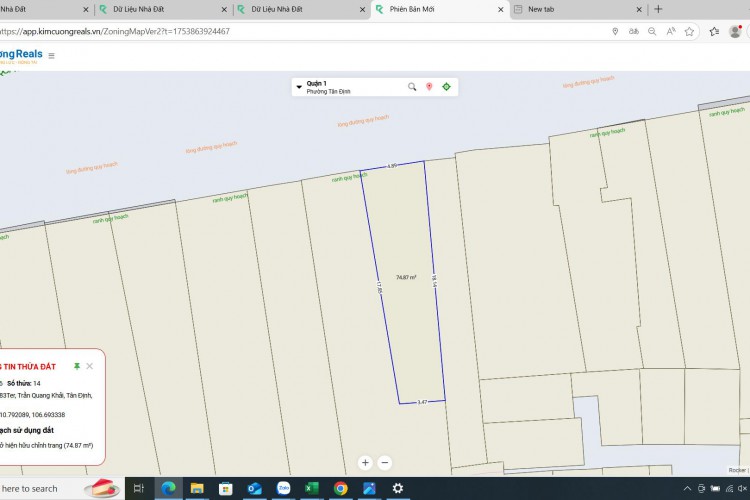Click the network tray icon
Screen dimensions: 750x500
(x=729, y=489)
